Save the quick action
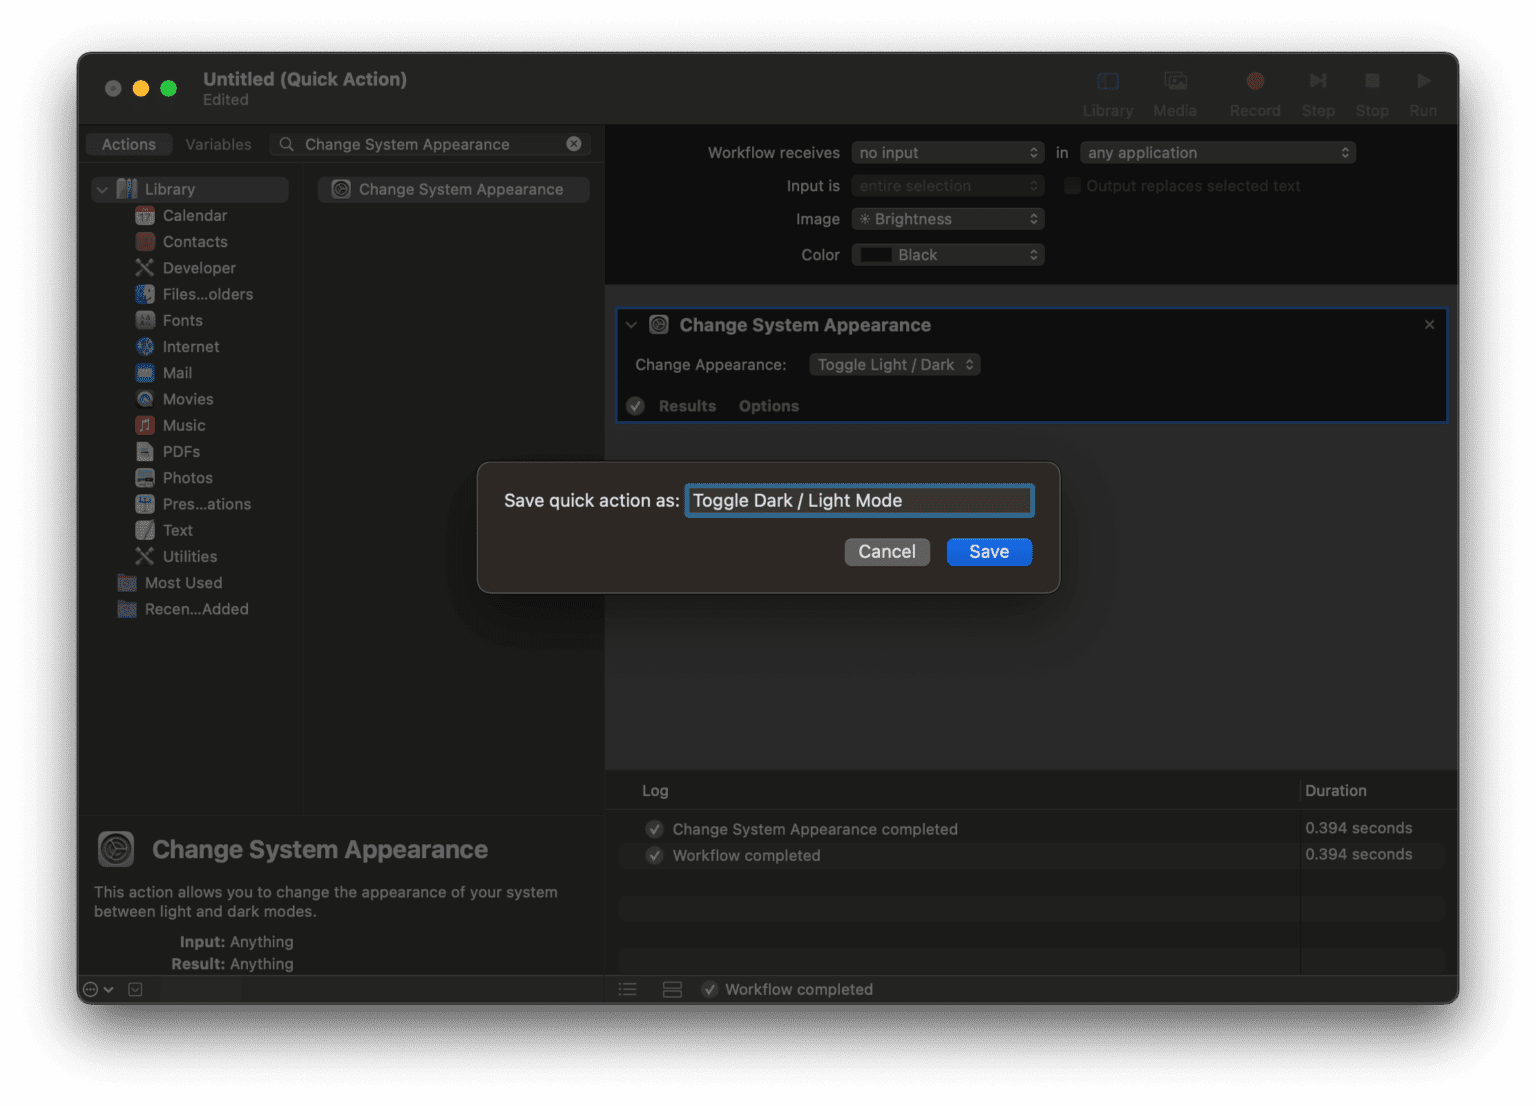 point(988,551)
